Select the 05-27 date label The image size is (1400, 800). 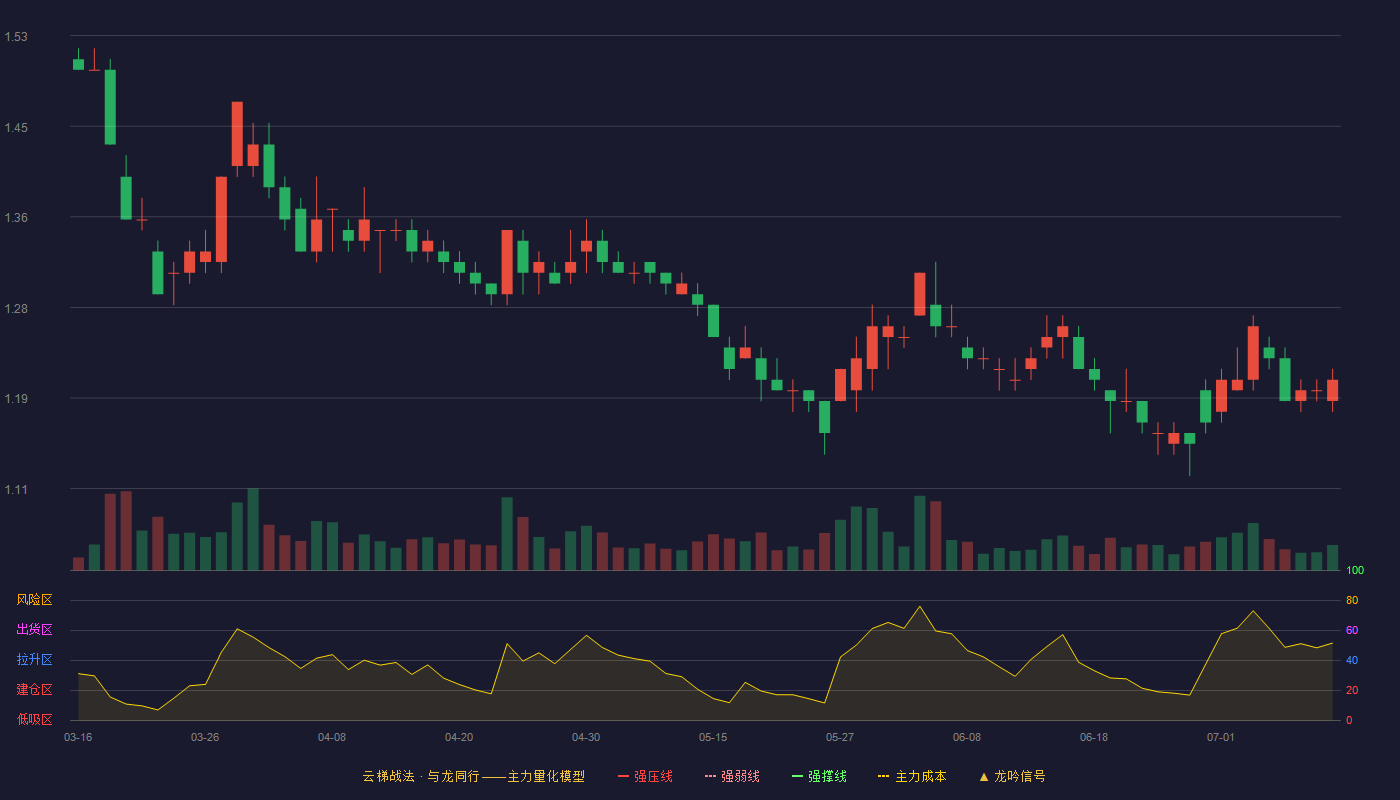click(x=840, y=737)
